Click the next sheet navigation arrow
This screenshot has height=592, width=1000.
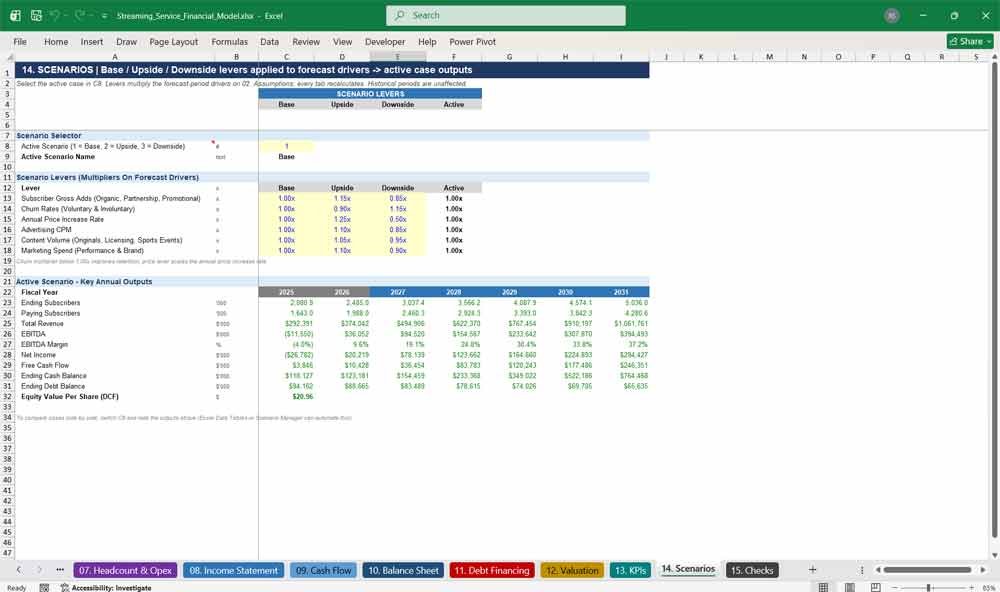click(x=40, y=570)
